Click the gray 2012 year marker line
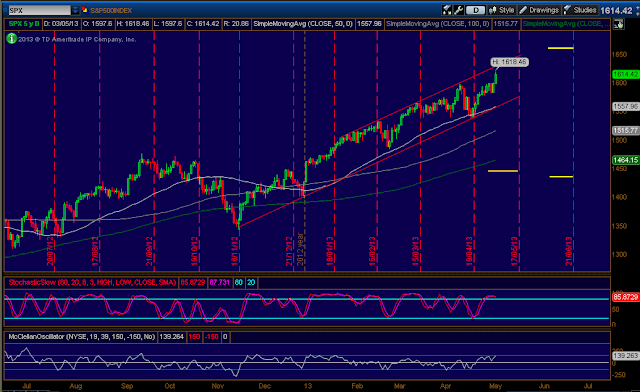Image resolution: width=640 pixels, height=392 pixels. pyautogui.click(x=304, y=151)
